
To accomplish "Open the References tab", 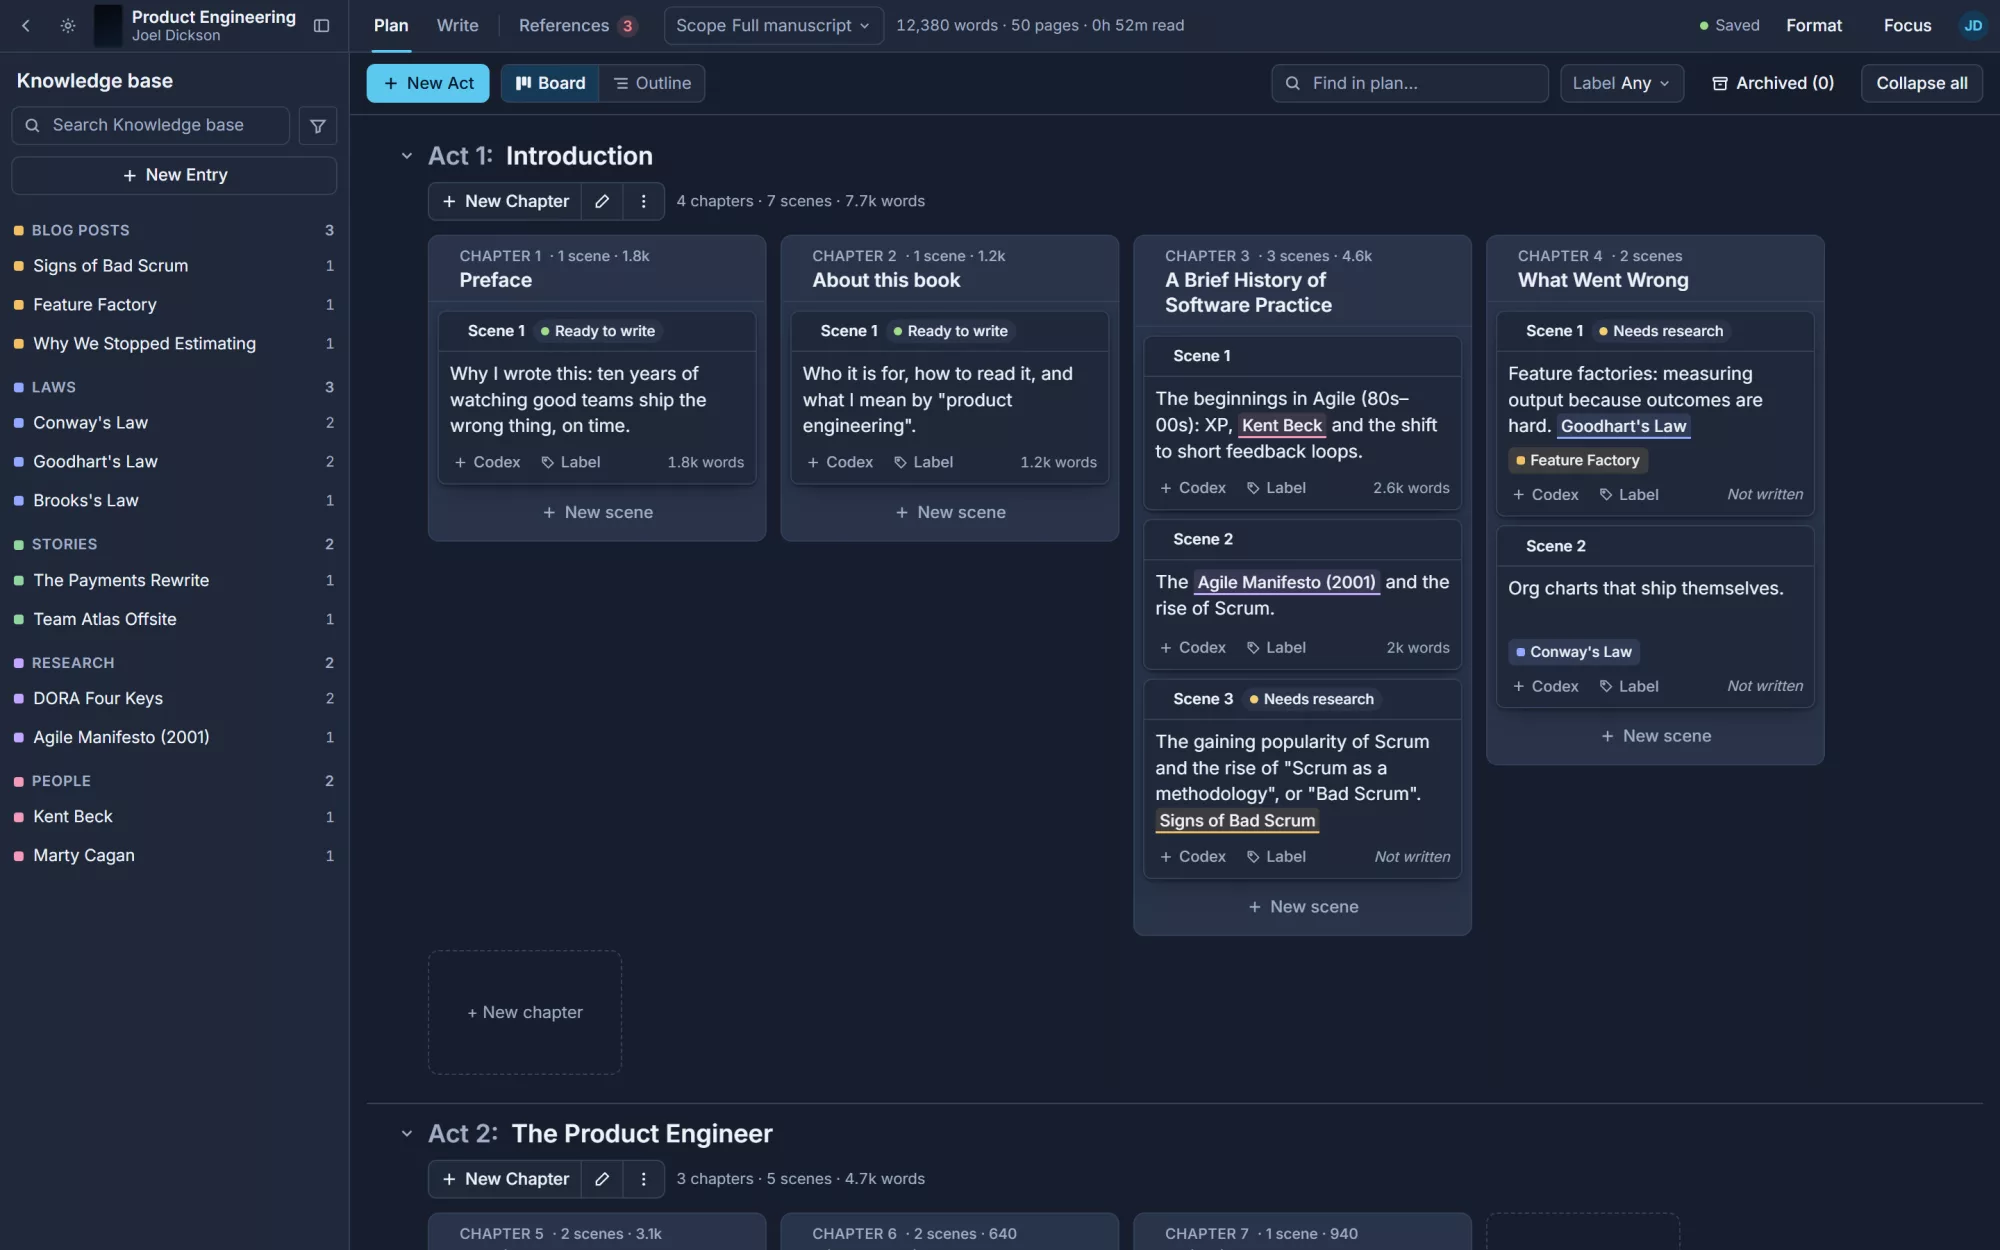I will click(x=577, y=26).
